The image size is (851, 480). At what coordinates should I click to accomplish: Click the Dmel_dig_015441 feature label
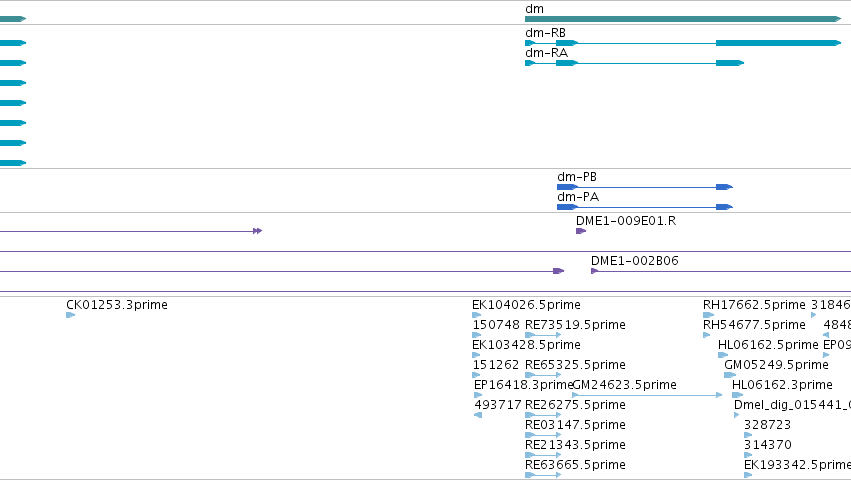point(792,405)
